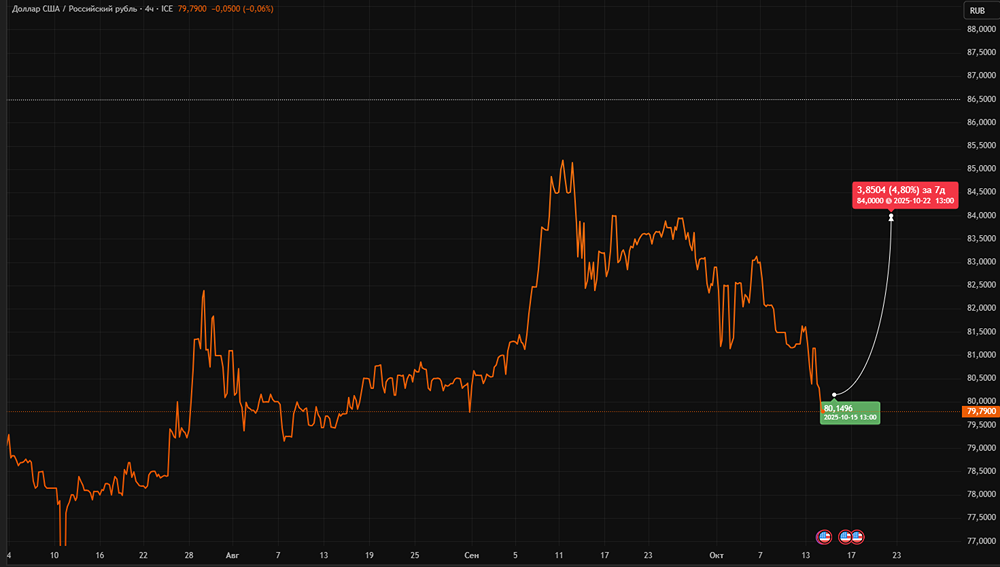Click the 78,0000 price scale label

tap(981, 494)
